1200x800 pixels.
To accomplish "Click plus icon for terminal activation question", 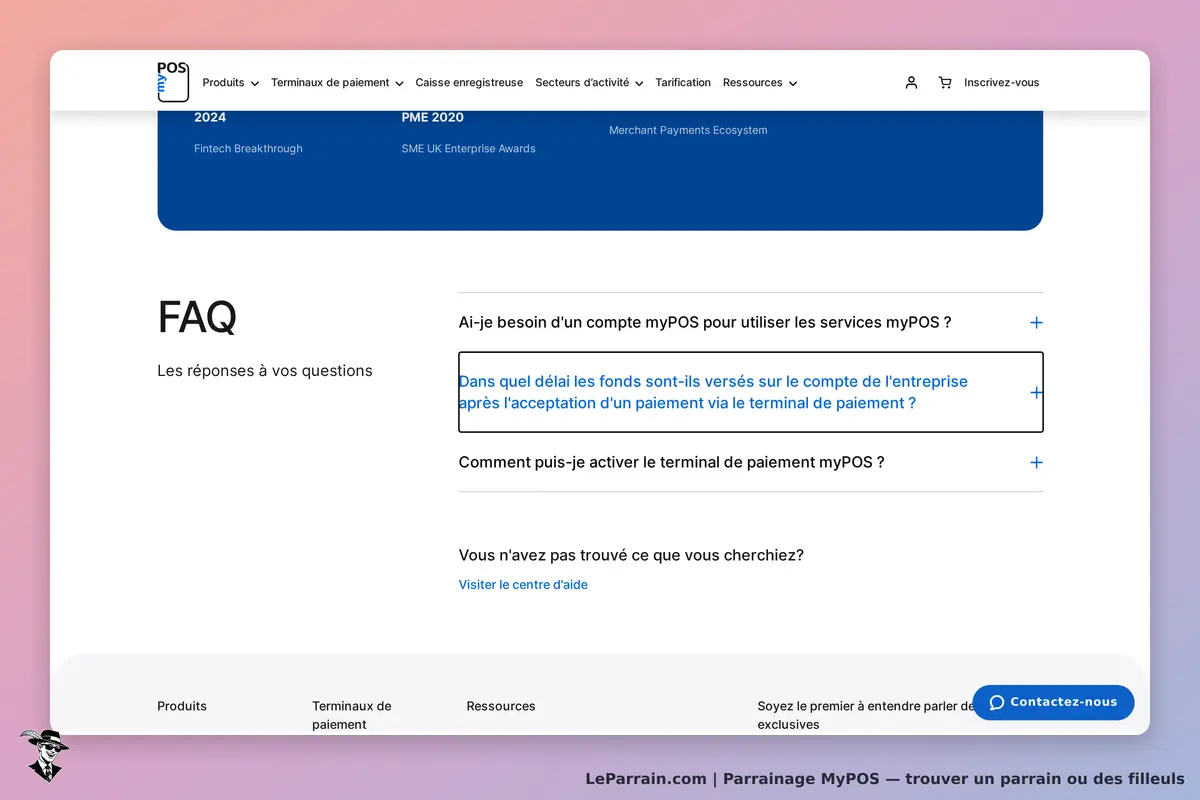I will (1036, 463).
